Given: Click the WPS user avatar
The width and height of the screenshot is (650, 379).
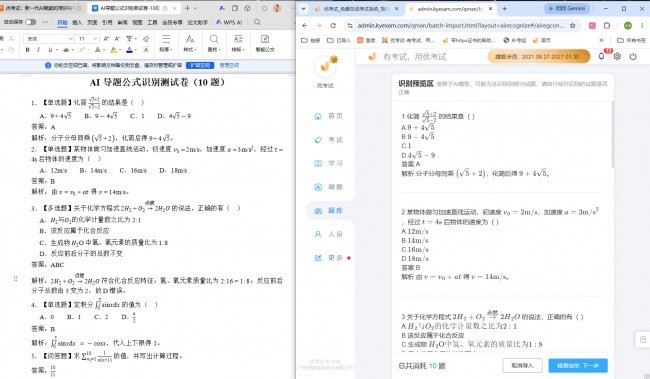Looking at the screenshot, I should (277, 8).
